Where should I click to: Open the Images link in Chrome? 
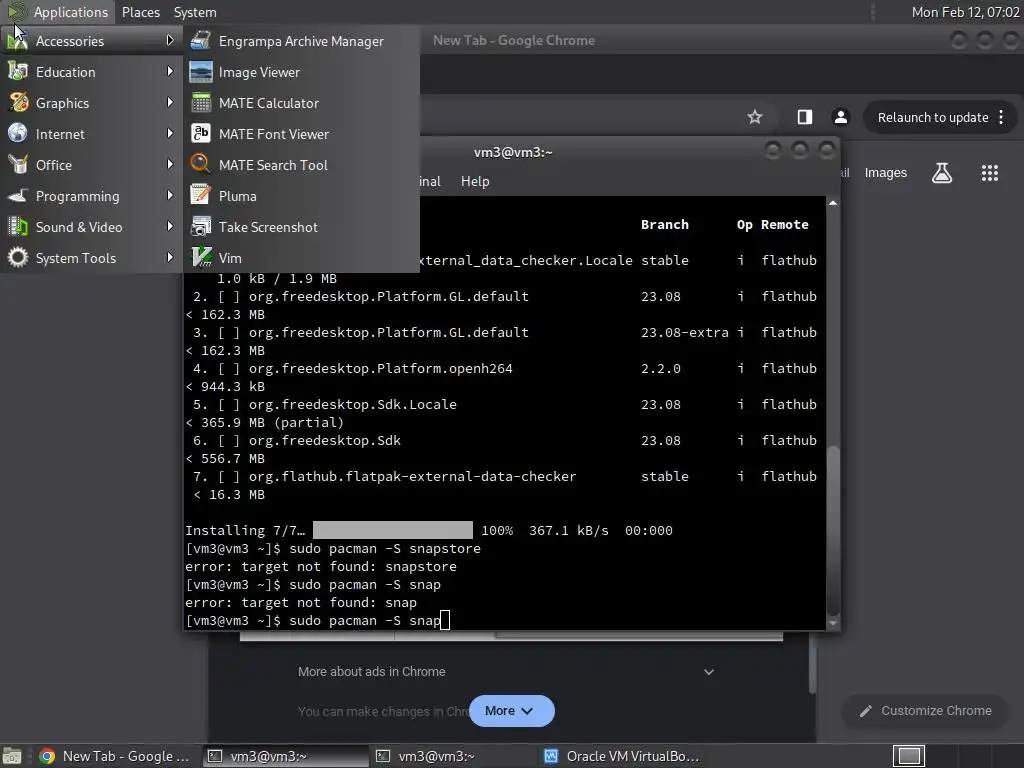click(x=886, y=172)
